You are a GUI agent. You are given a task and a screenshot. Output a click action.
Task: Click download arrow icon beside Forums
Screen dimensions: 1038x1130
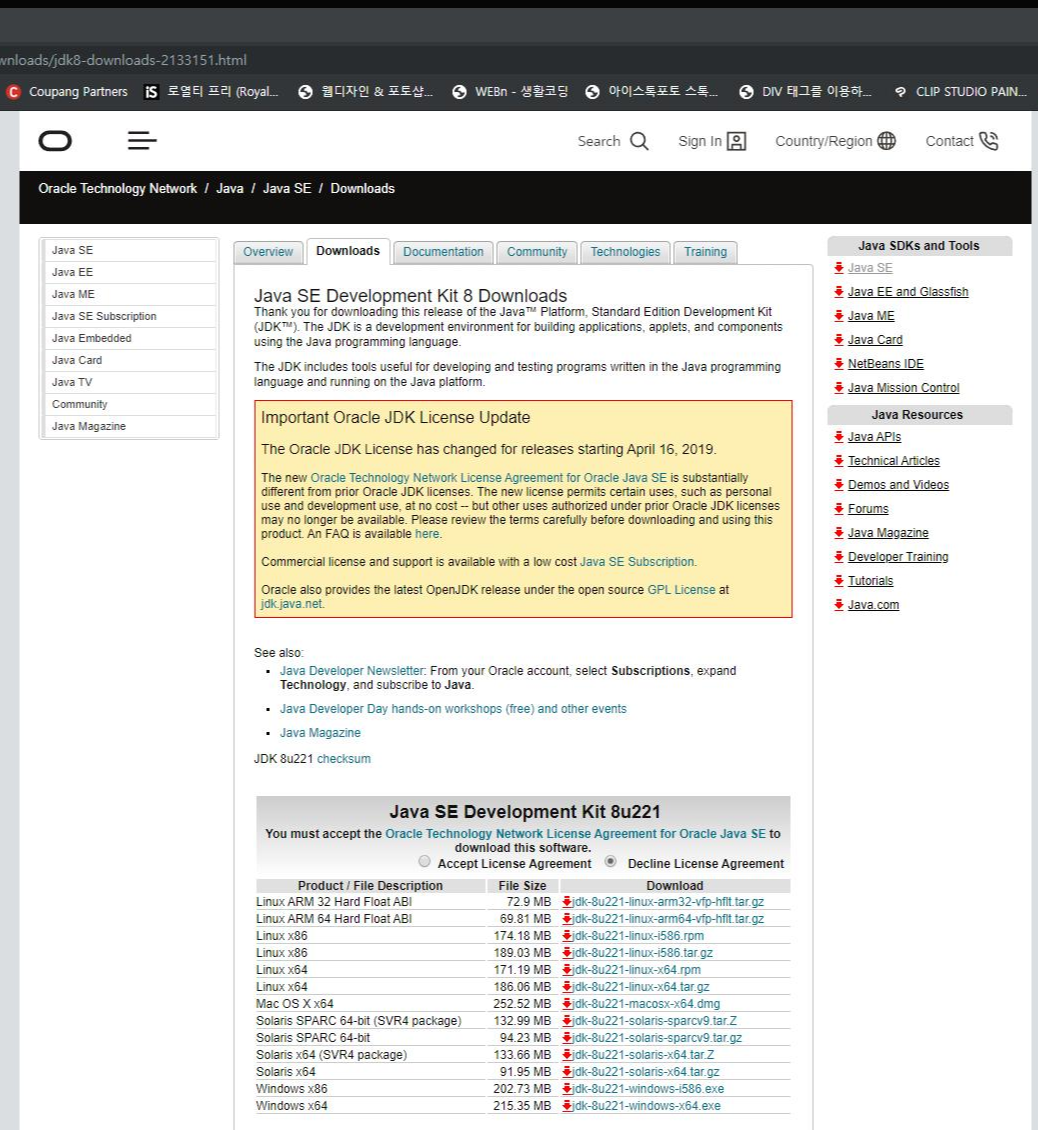tap(839, 509)
